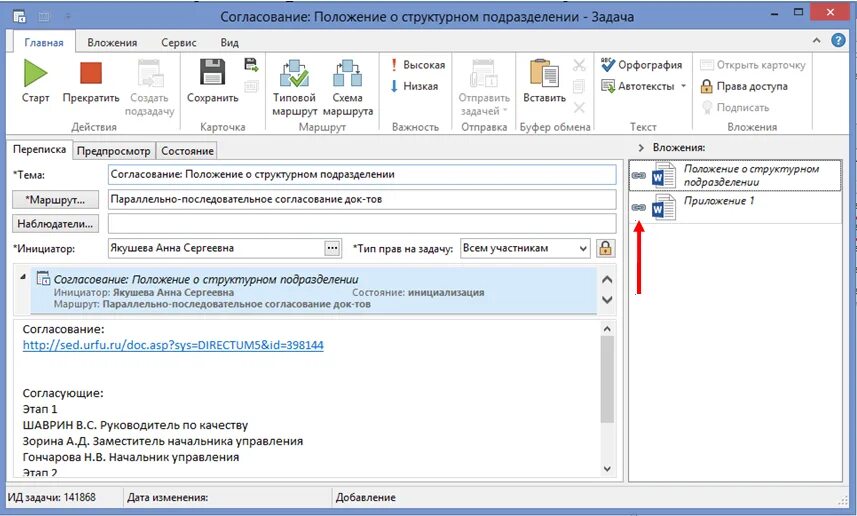Image resolution: width=857 pixels, height=516 pixels.
Task: Click ellipsis button next to Инициатор field
Action: click(x=332, y=248)
